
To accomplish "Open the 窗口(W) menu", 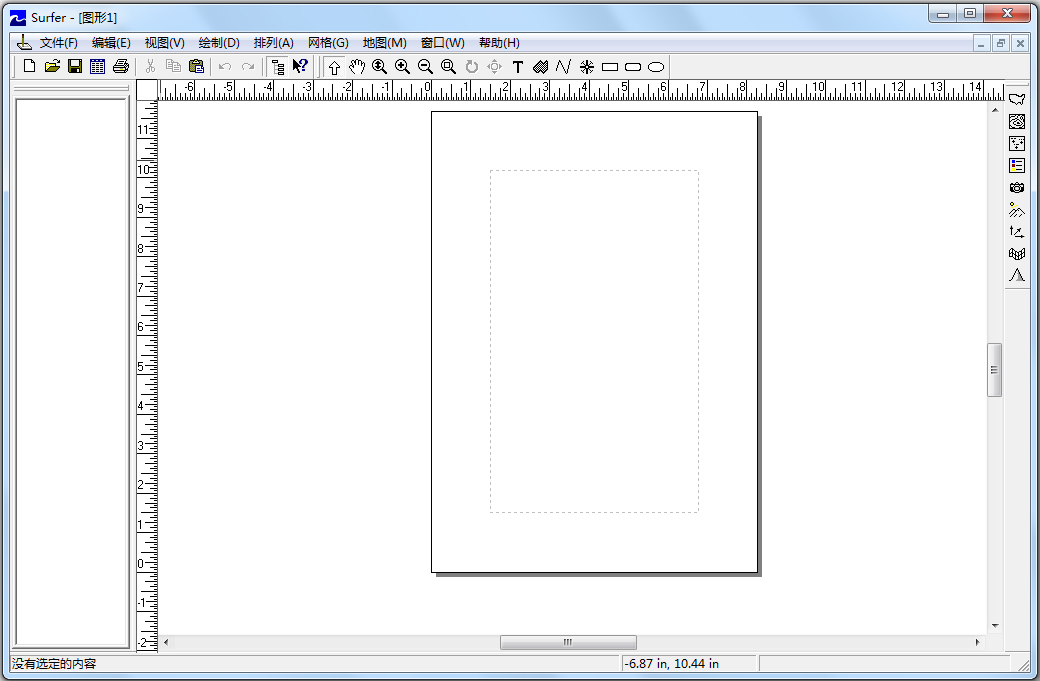I will click(x=442, y=42).
